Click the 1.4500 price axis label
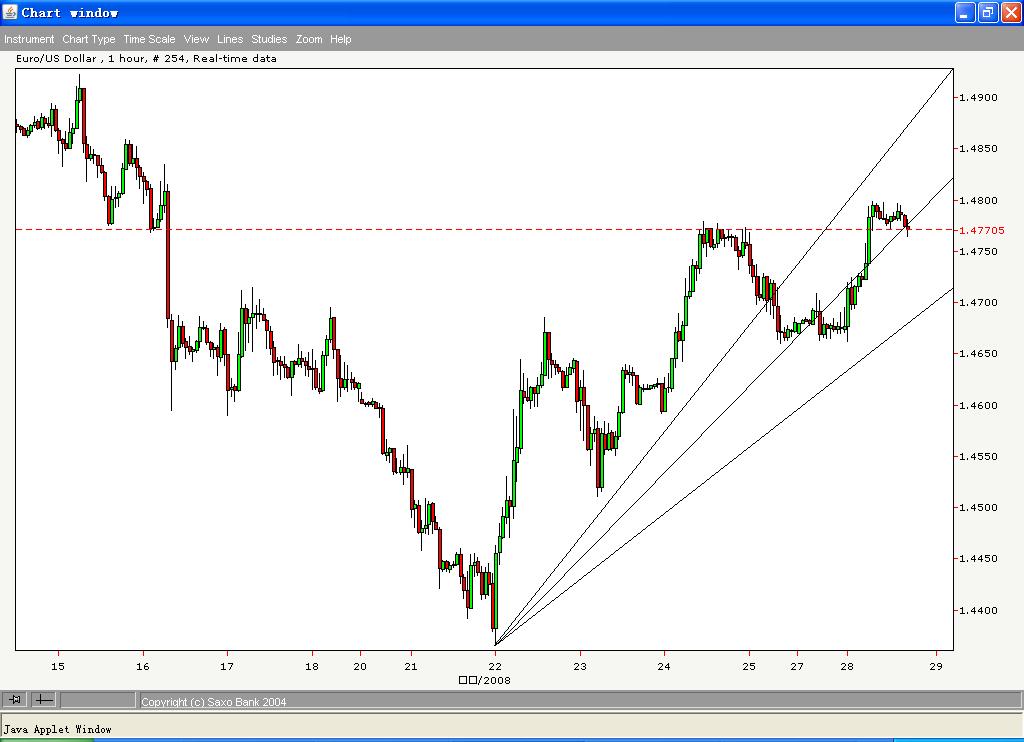Screen dimensions: 1024x742 click(x=978, y=507)
